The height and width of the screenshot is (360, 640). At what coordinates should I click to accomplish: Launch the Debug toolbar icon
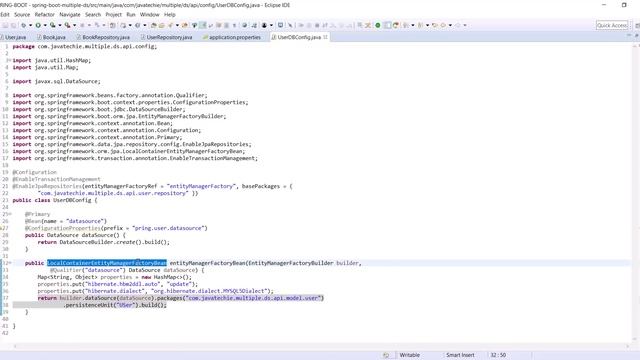coord(23,25)
